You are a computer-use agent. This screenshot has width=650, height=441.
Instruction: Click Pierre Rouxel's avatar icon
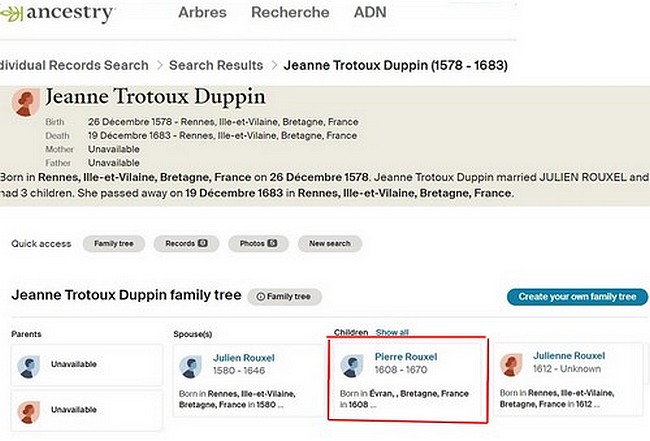click(352, 365)
